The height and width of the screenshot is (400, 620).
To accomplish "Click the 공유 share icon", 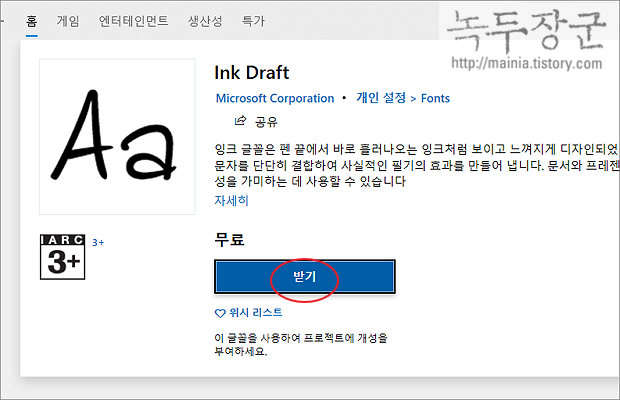I will pyautogui.click(x=240, y=121).
